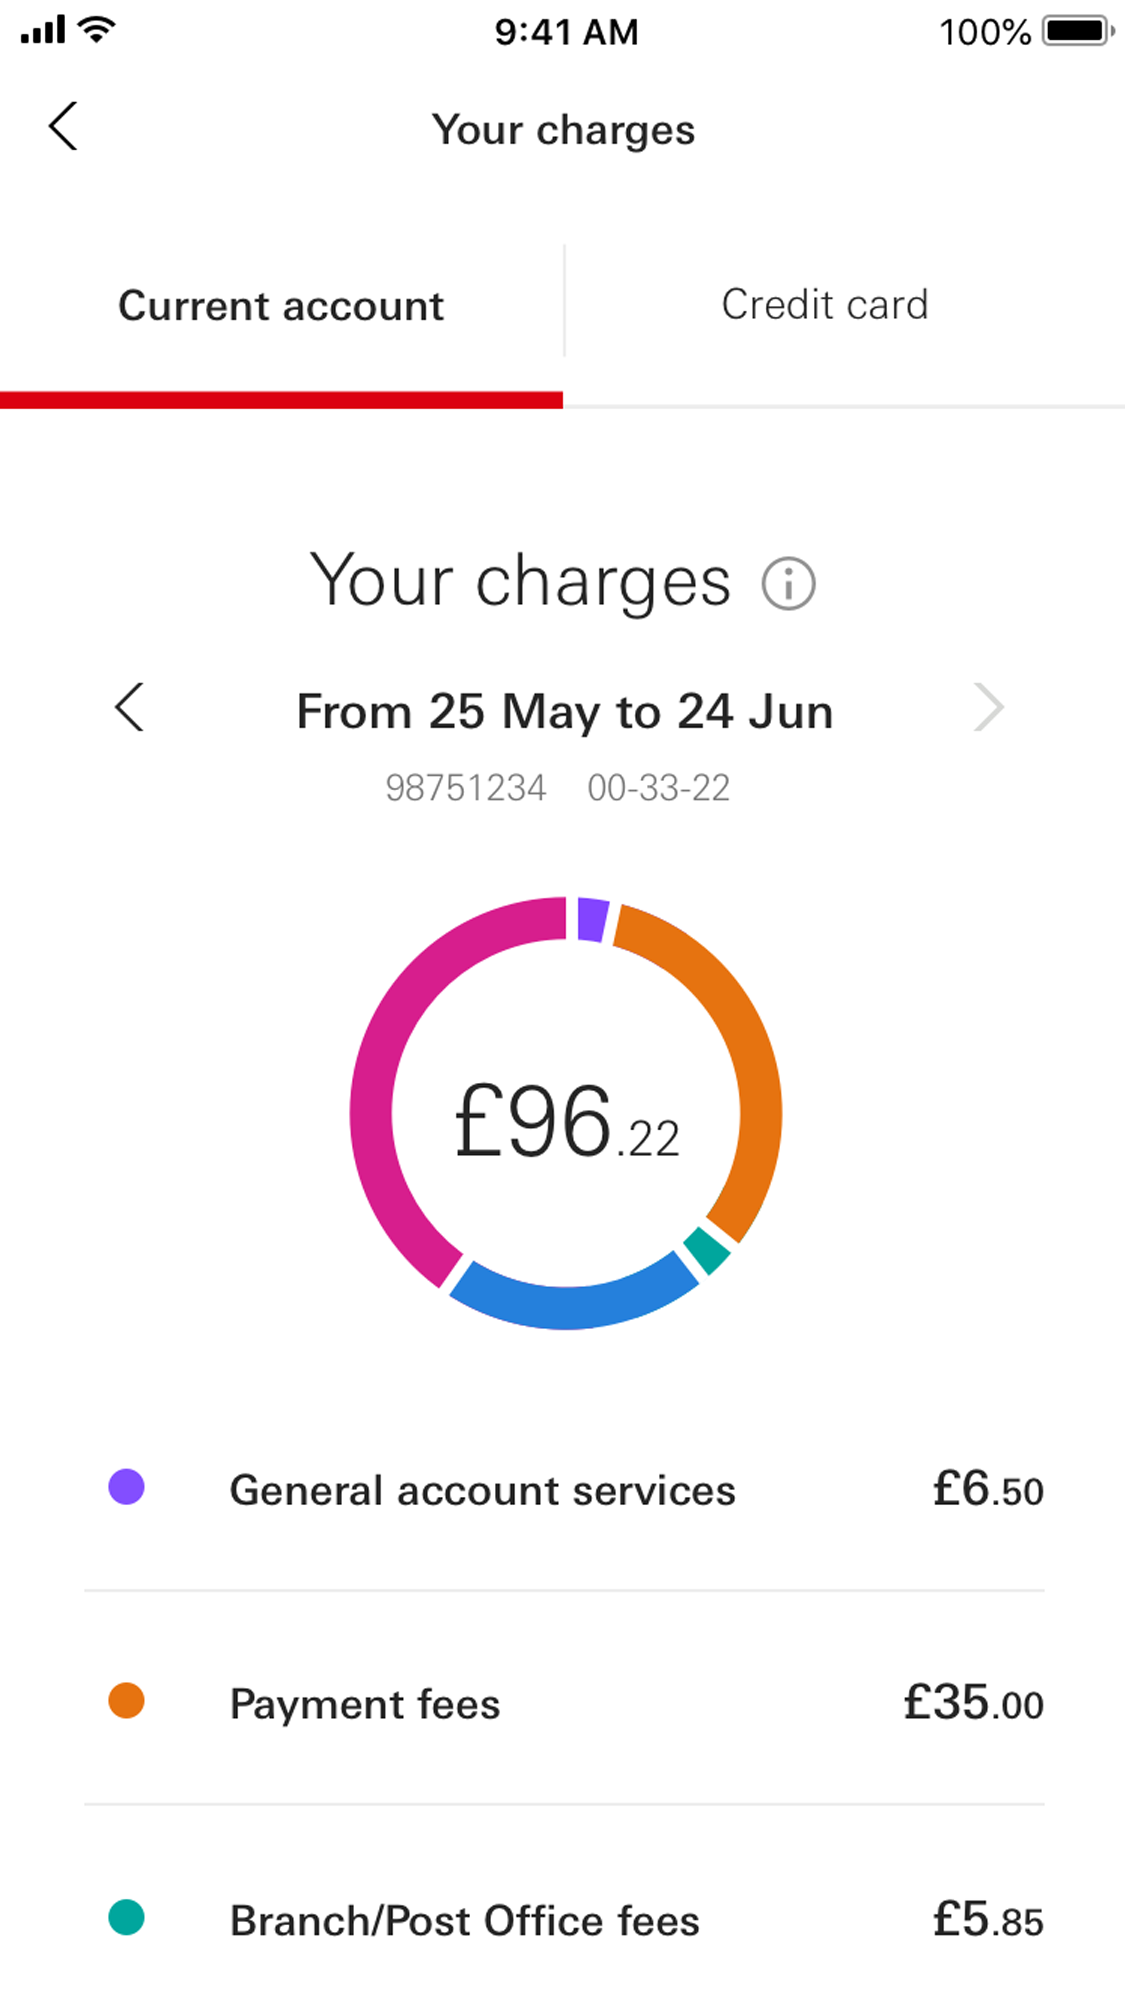Tap the battery indicator icon
This screenshot has width=1125, height=2001.
(x=1078, y=31)
